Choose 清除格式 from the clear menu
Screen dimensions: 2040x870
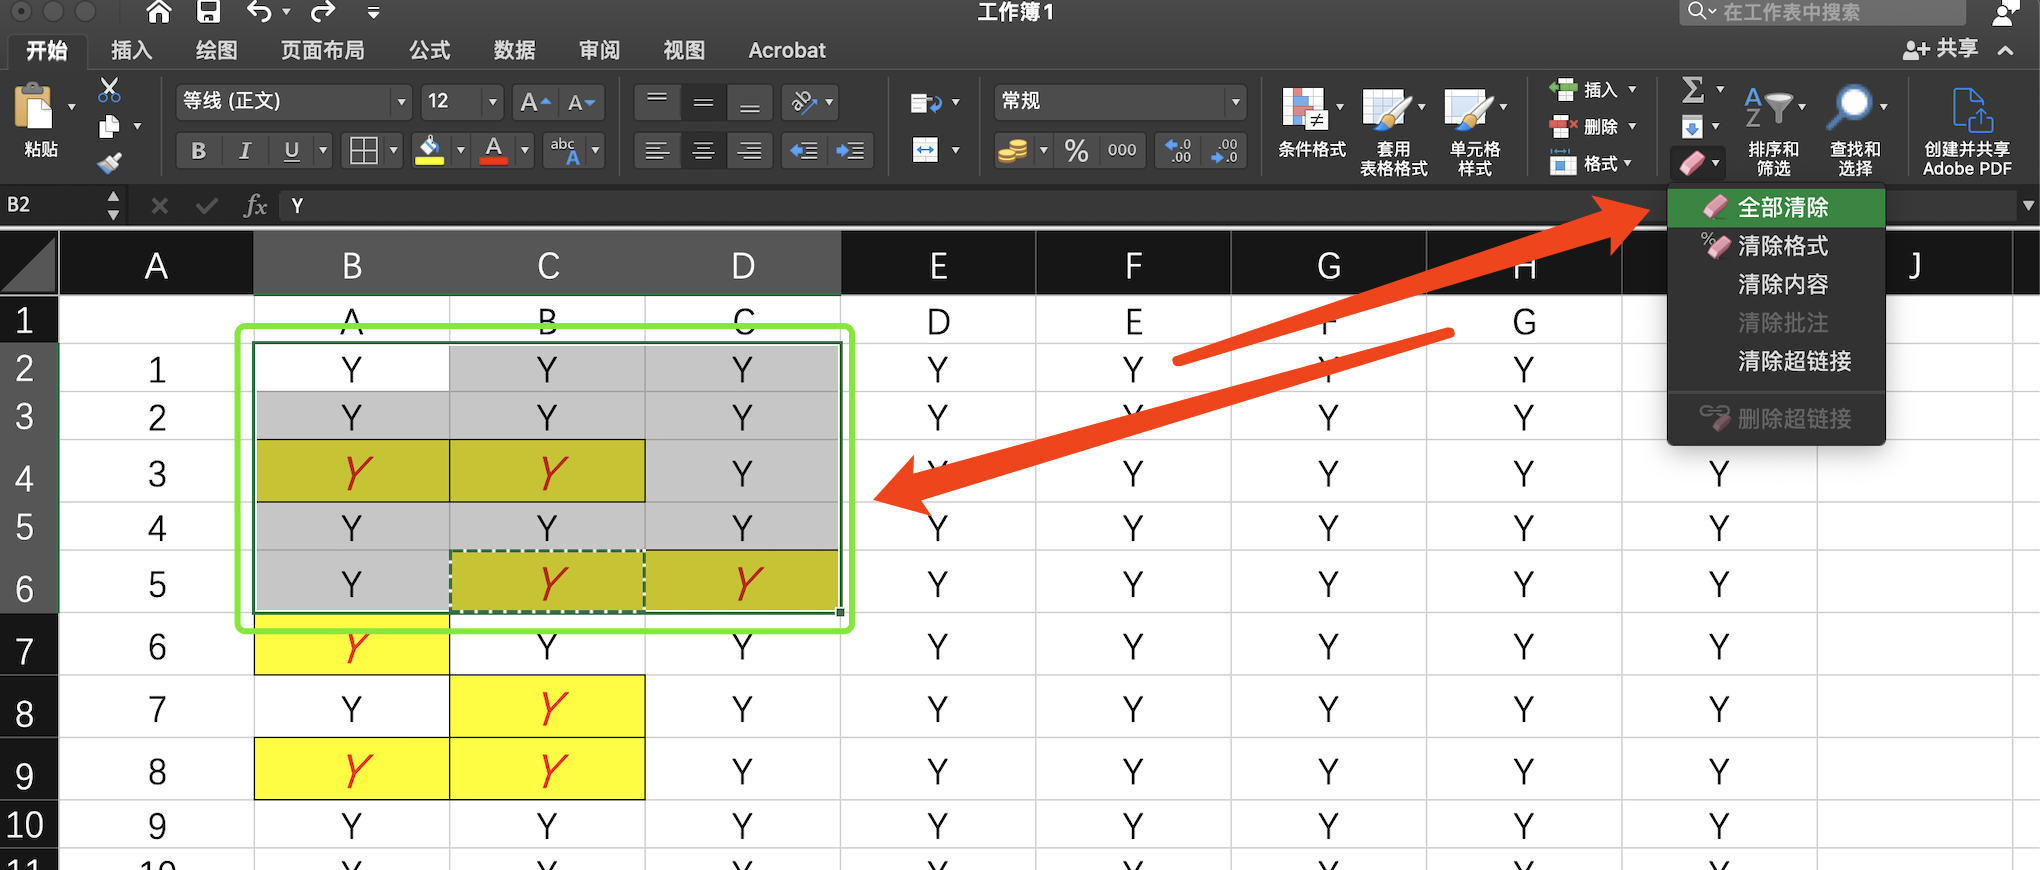point(1776,246)
